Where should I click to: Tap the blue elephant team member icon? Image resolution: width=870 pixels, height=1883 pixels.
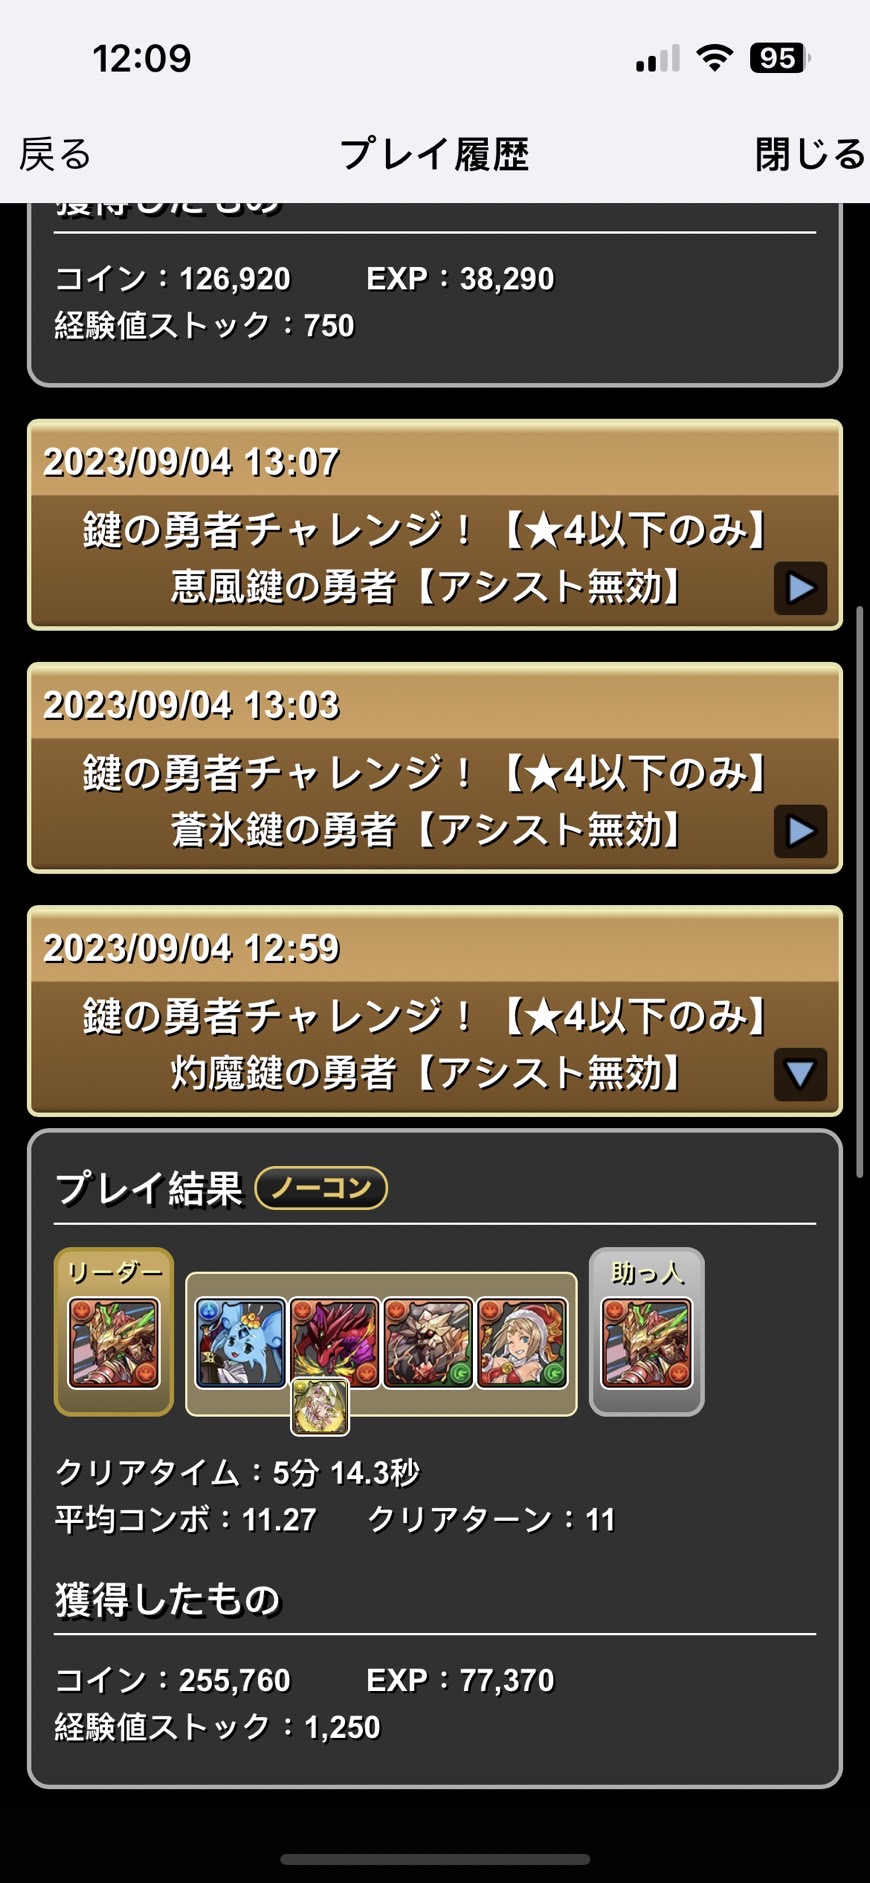tap(240, 1342)
